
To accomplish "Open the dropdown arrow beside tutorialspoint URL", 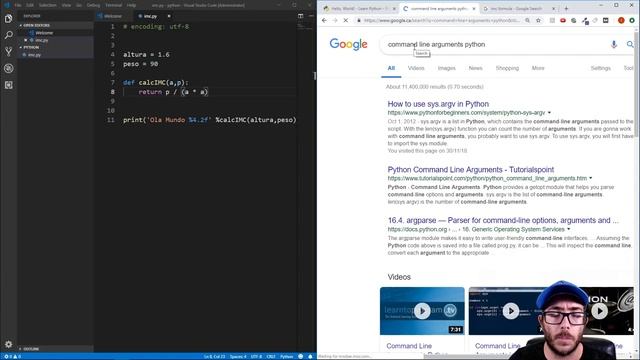I will (x=591, y=178).
